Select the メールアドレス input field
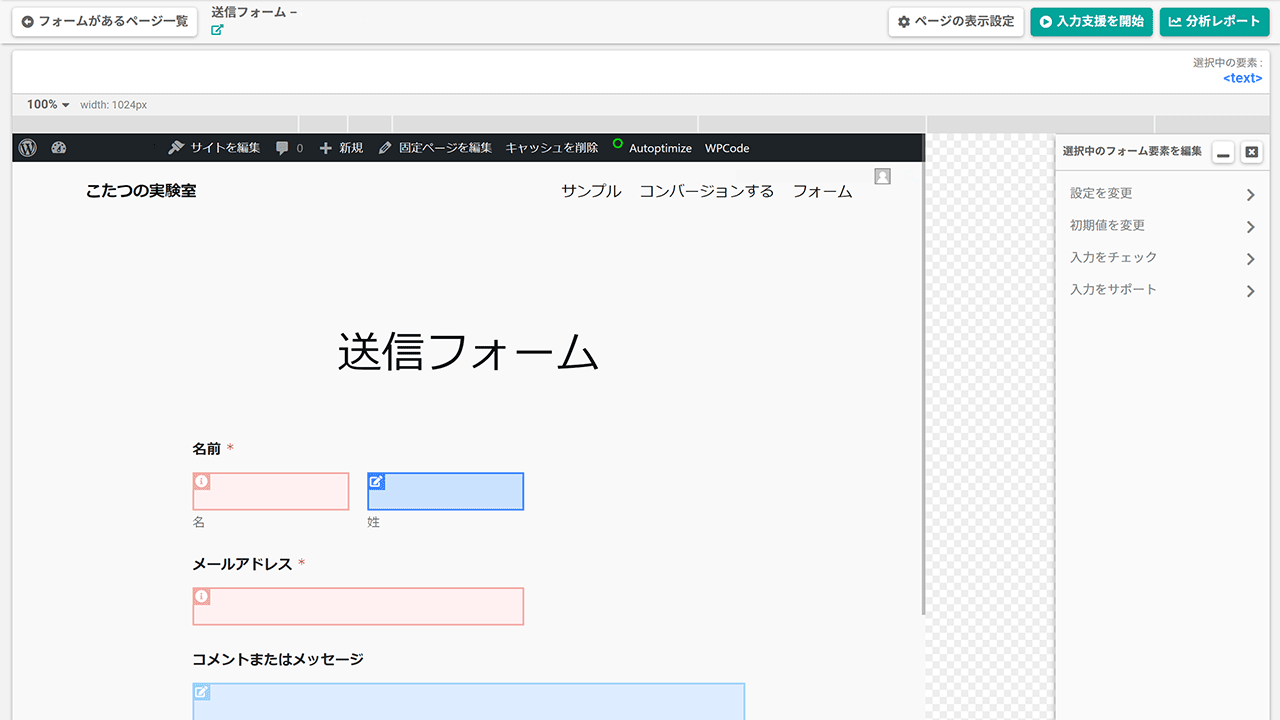The width and height of the screenshot is (1280, 720). [358, 606]
